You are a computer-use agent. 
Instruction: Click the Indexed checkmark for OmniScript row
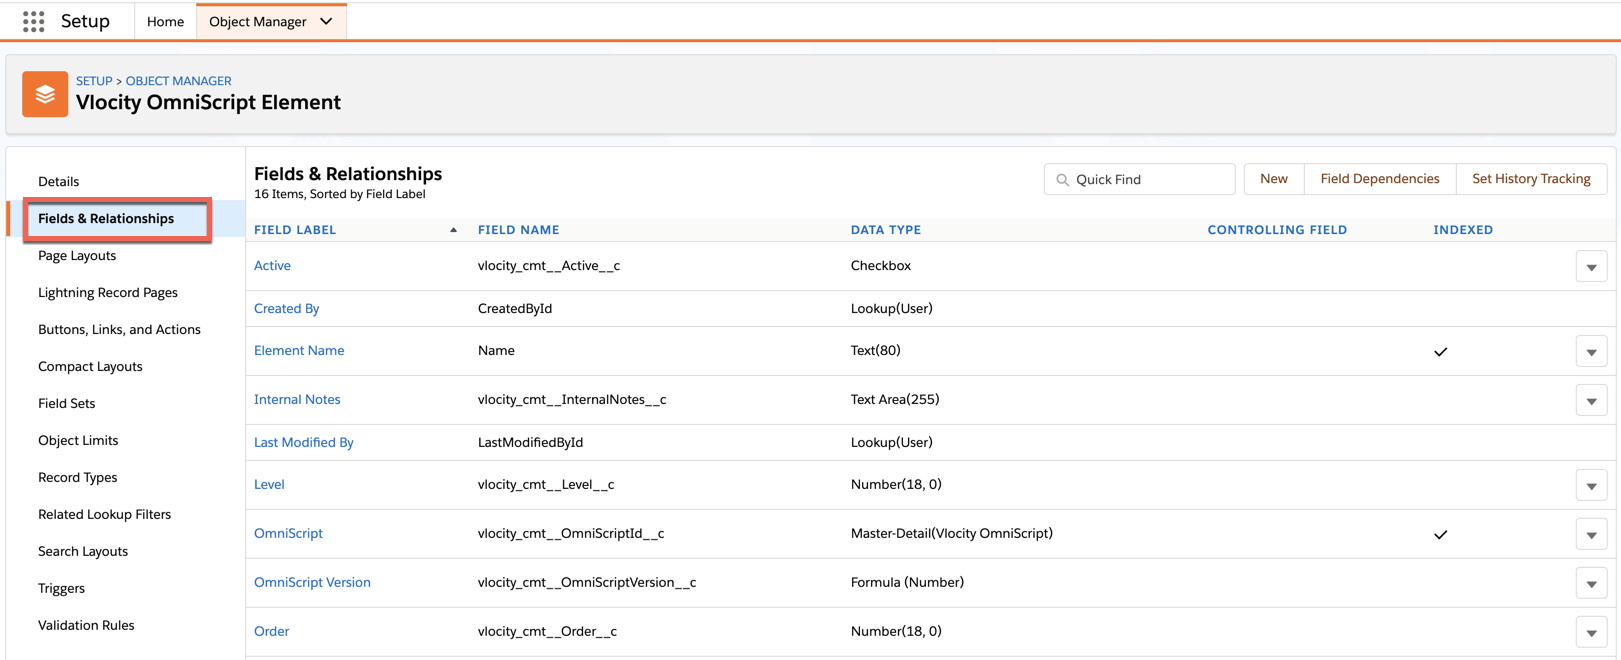coord(1440,534)
